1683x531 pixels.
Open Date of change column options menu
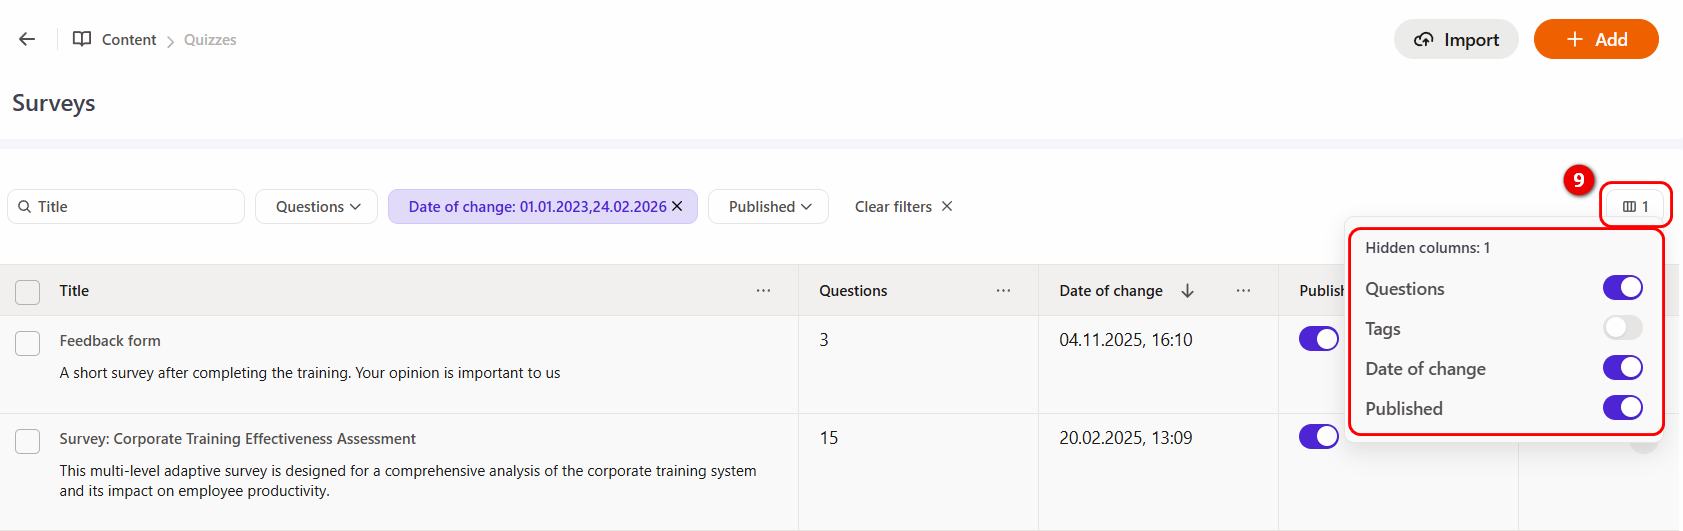pyautogui.click(x=1243, y=290)
